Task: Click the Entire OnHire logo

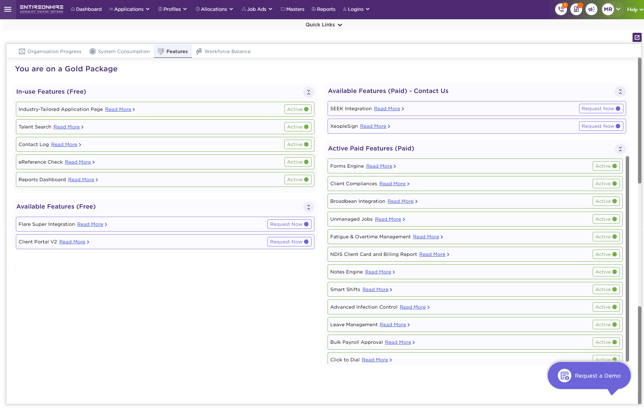Action: [x=41, y=9]
